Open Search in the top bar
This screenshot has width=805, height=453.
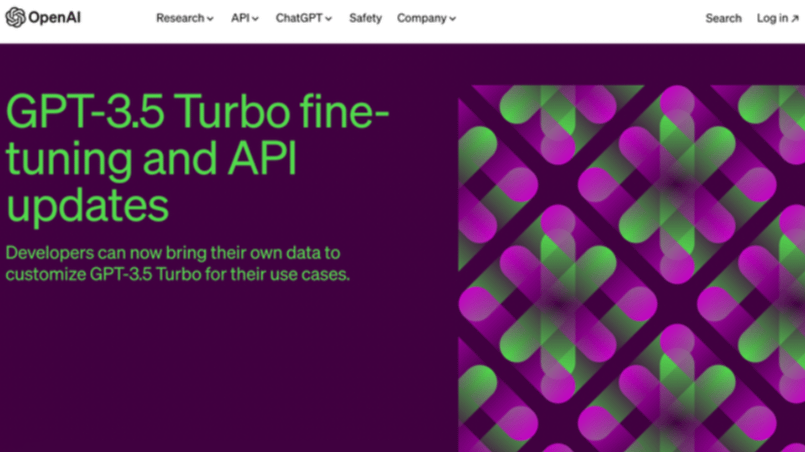(x=723, y=18)
